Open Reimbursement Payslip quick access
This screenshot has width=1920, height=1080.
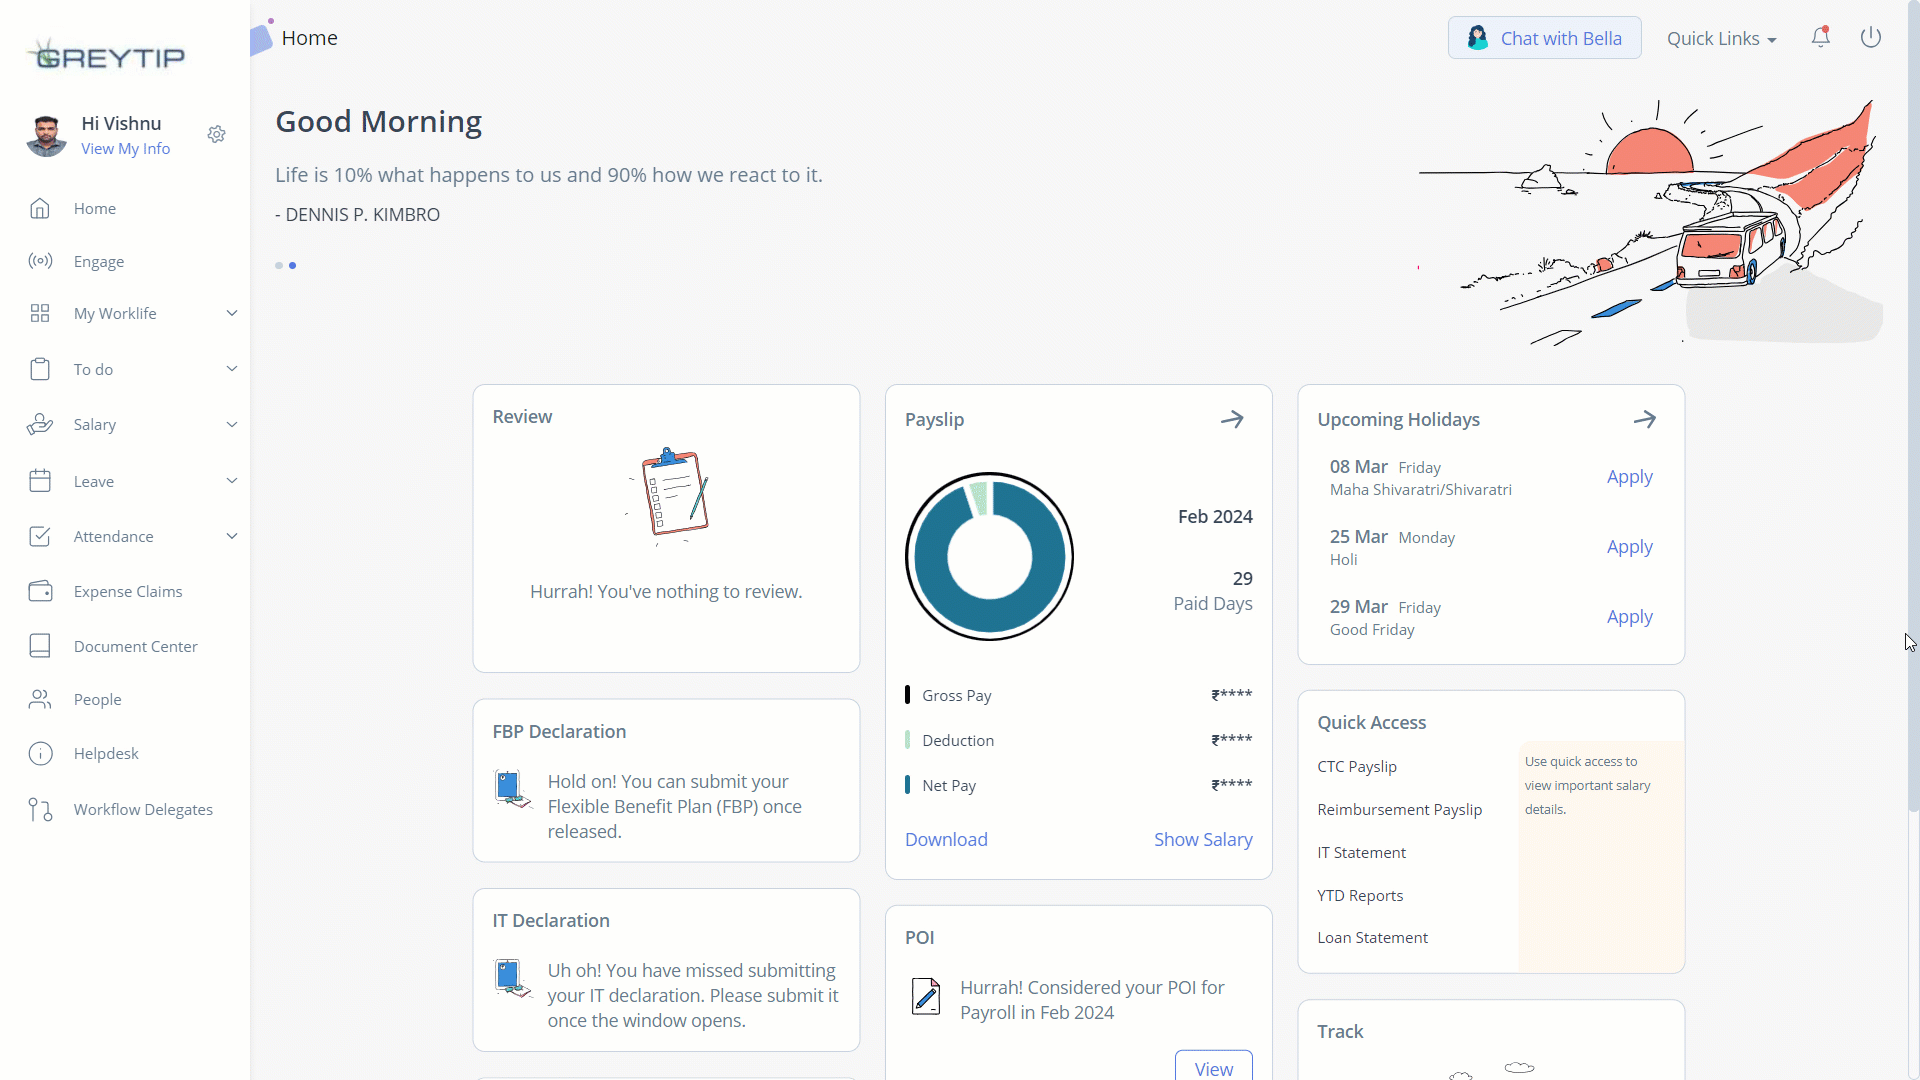coord(1400,809)
